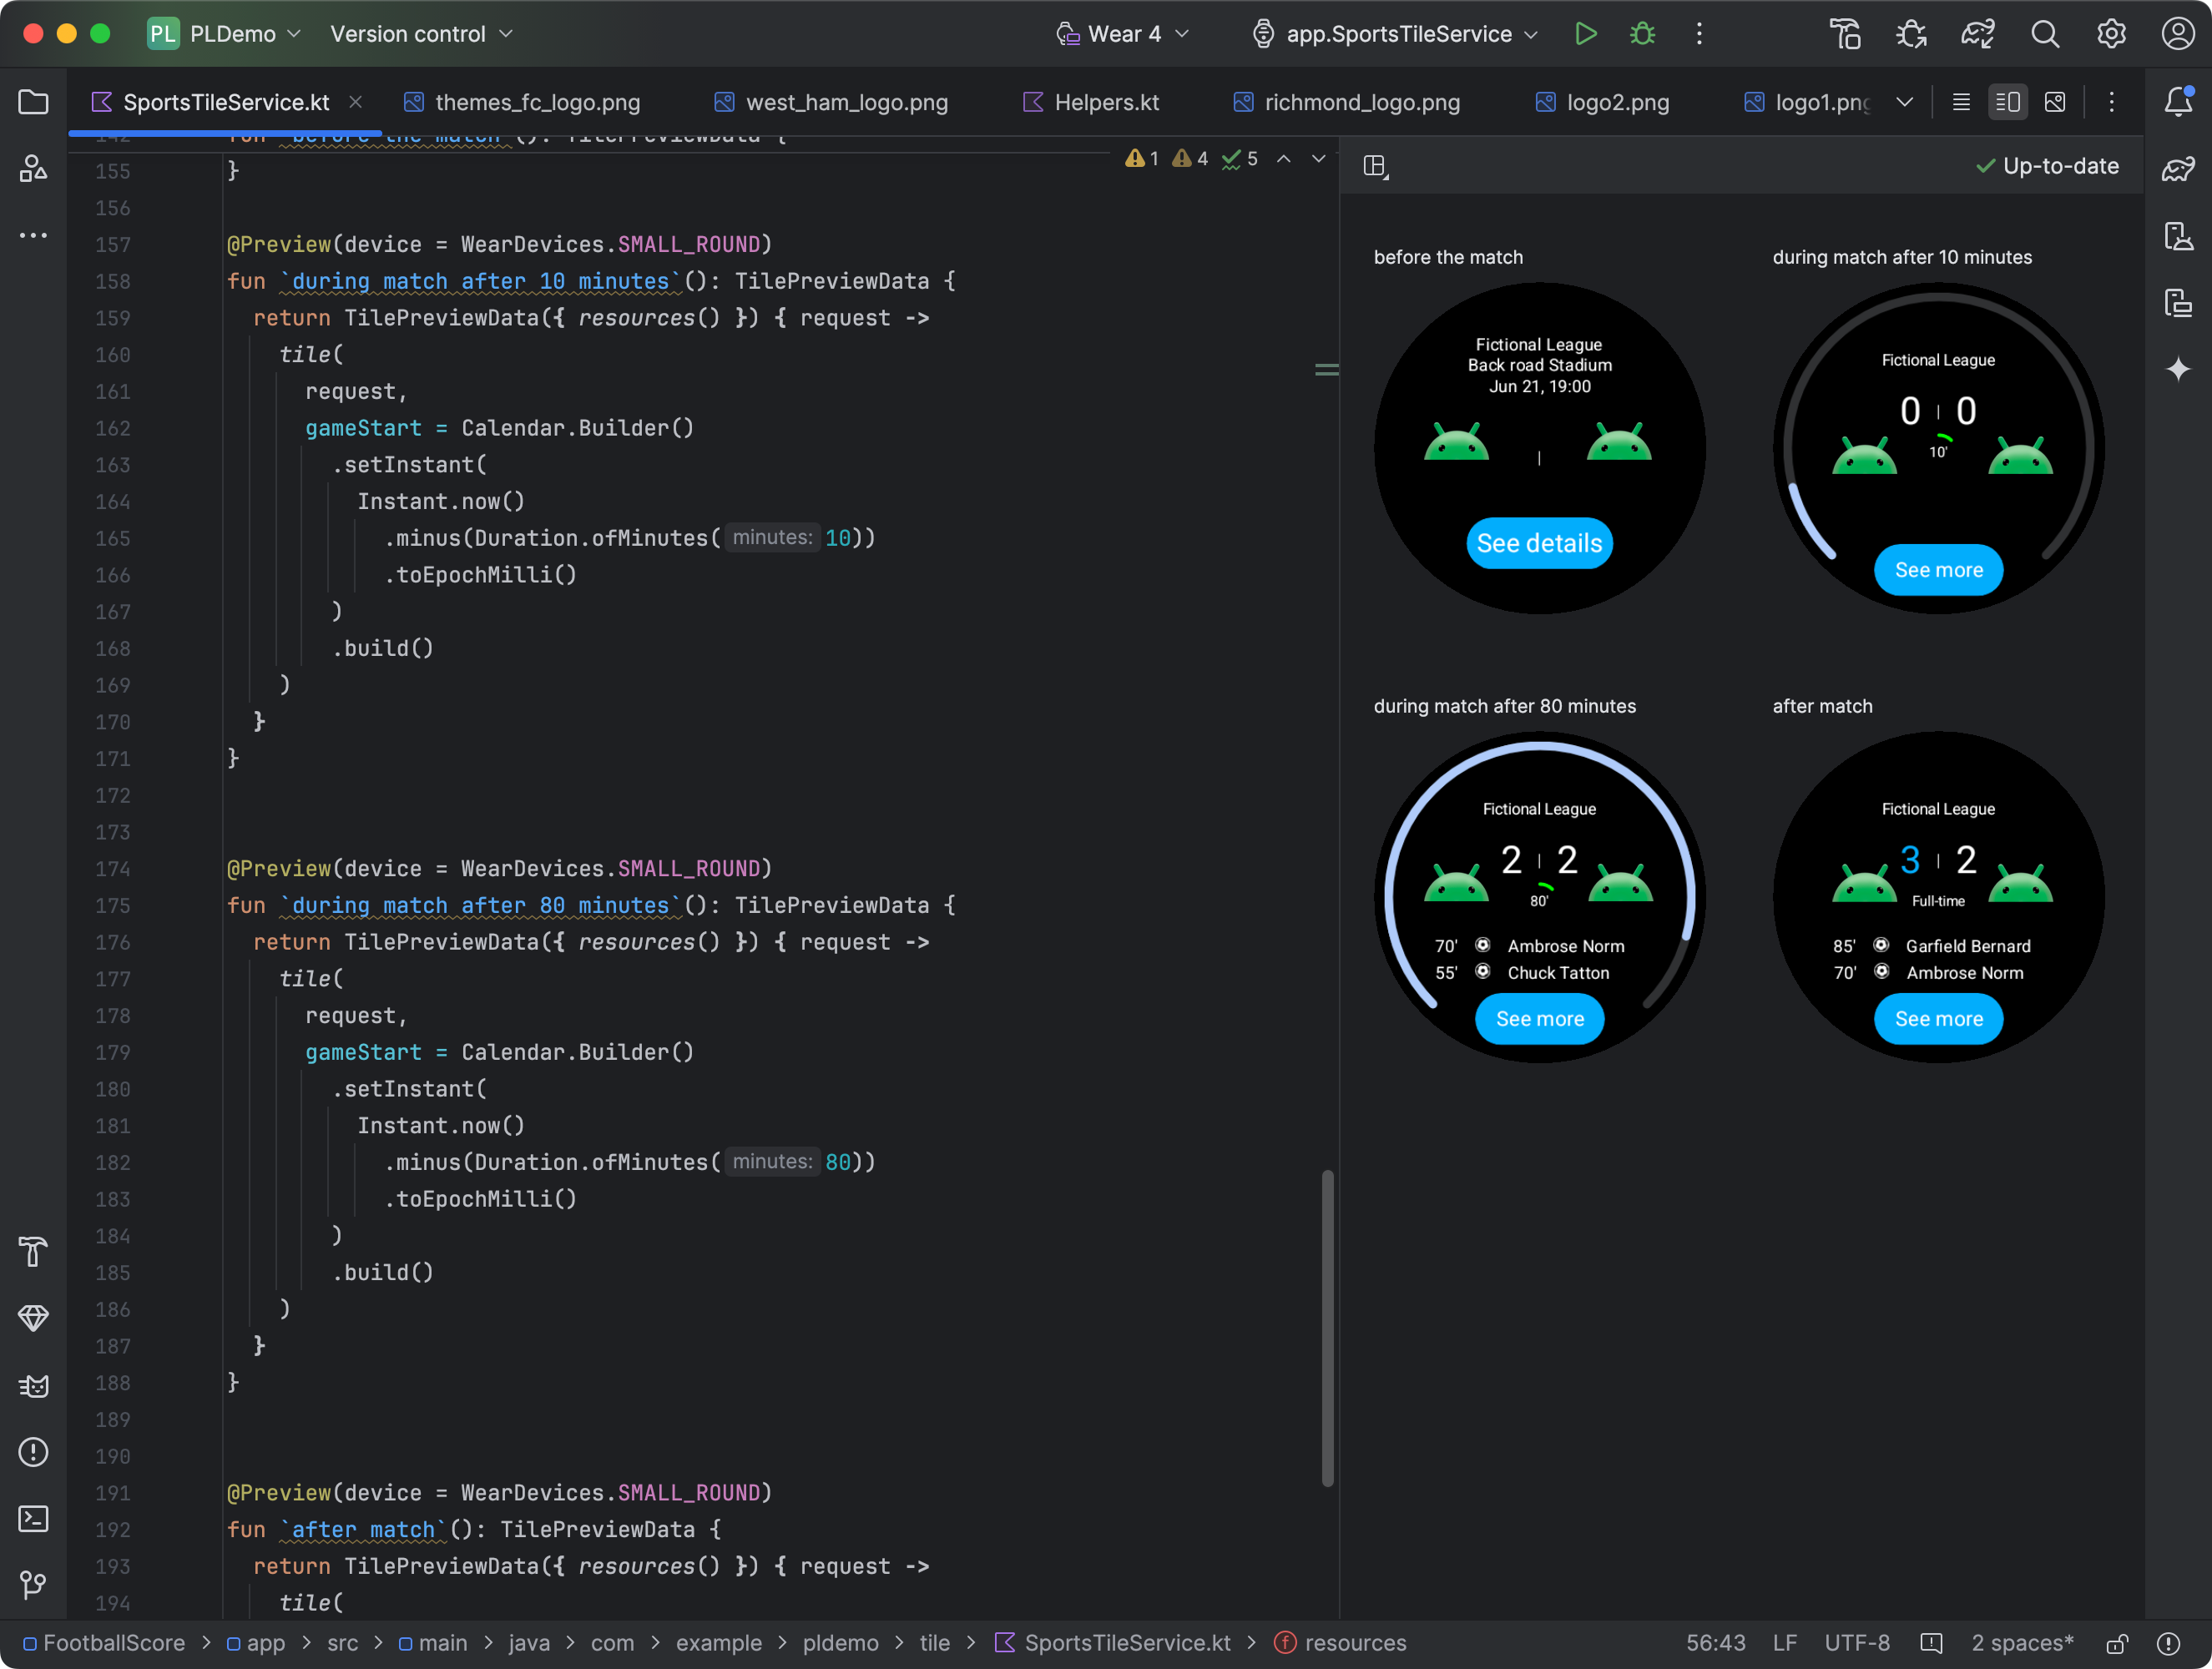Click 'See details' button in before match preview
This screenshot has height=1669, width=2212.
1538,540
